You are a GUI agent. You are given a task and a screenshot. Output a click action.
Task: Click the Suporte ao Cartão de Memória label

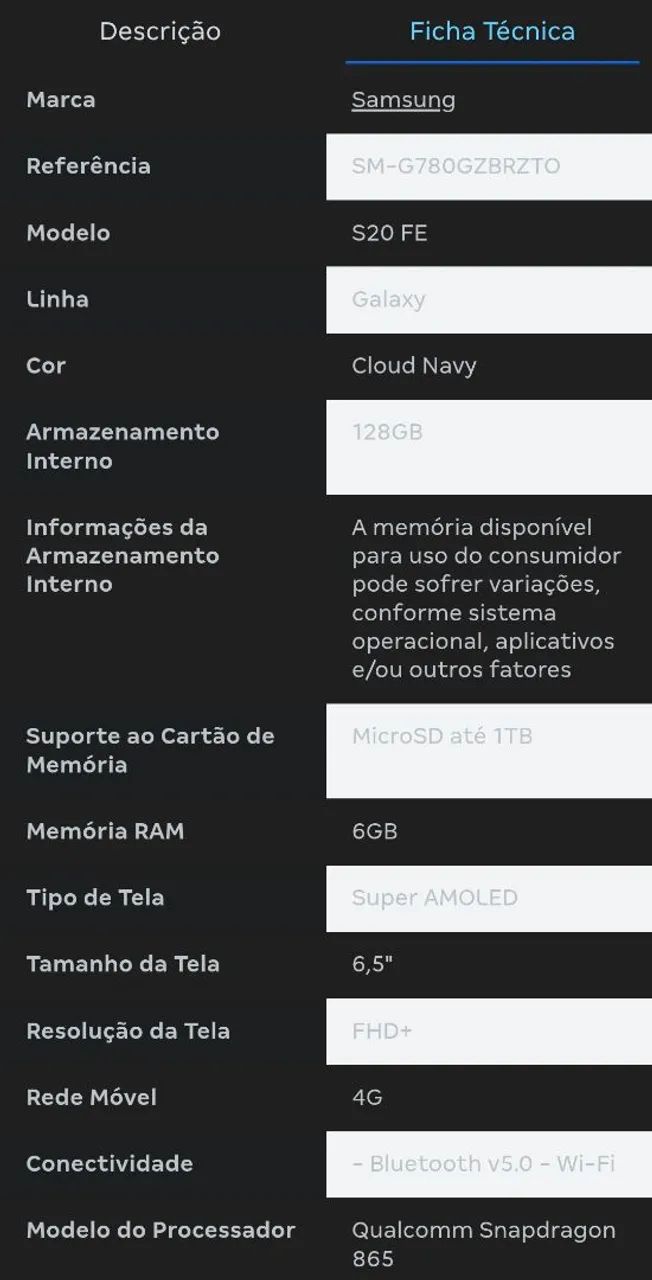[150, 751]
